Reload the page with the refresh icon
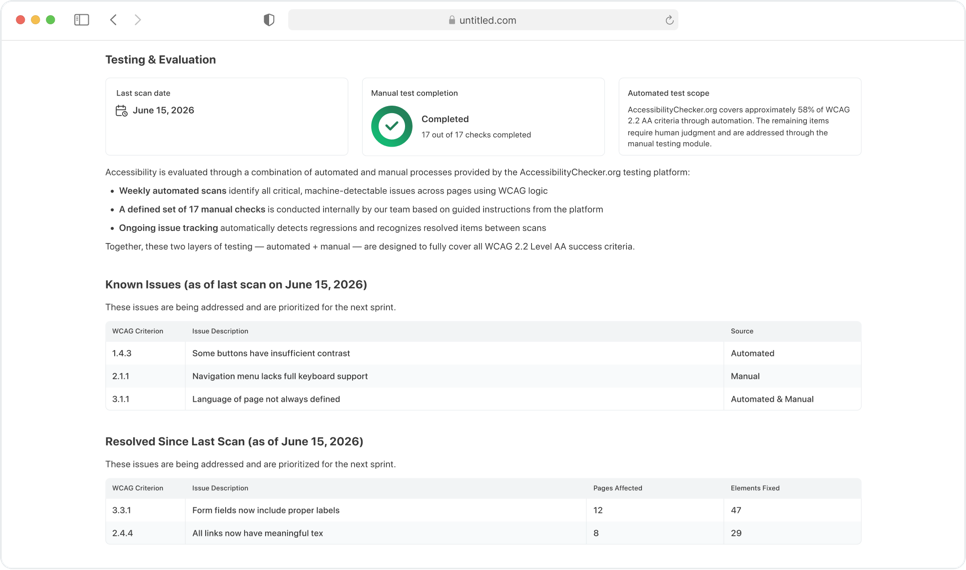This screenshot has width=966, height=570. (x=669, y=20)
